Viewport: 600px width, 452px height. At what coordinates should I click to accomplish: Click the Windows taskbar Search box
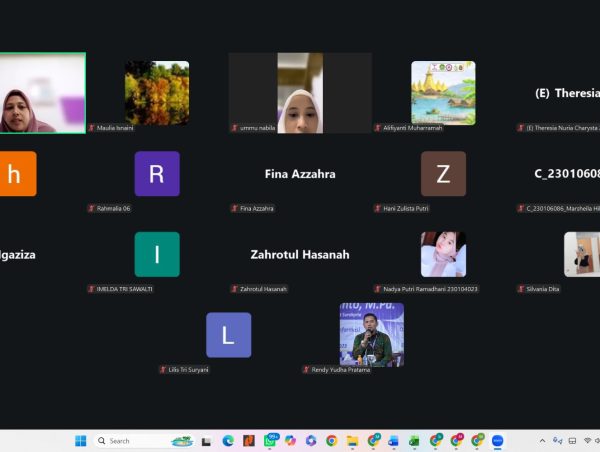(143, 441)
